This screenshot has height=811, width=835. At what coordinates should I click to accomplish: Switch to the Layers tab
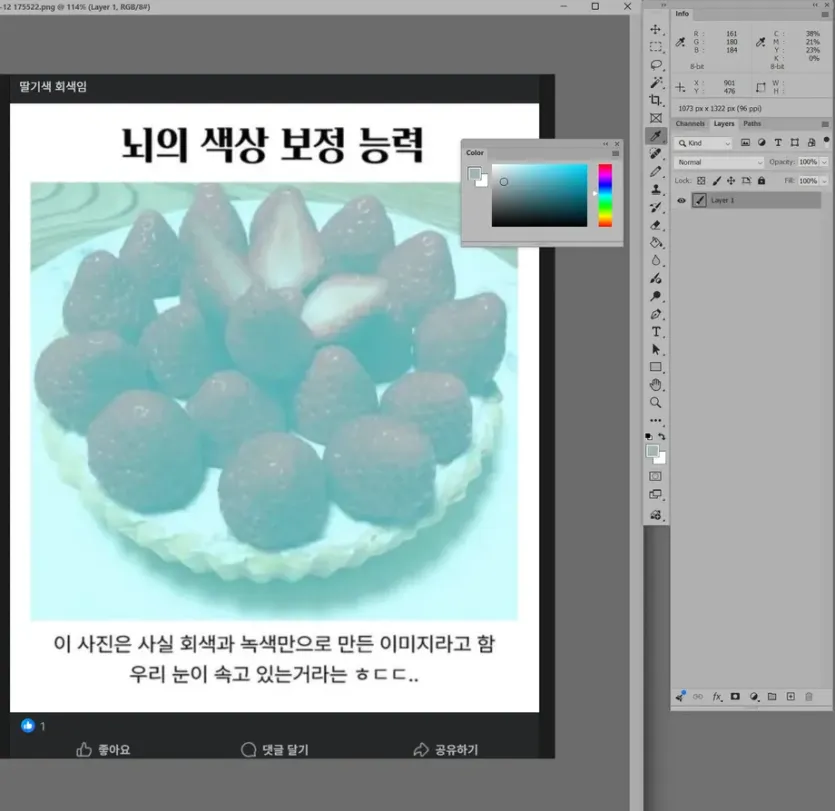click(x=724, y=124)
